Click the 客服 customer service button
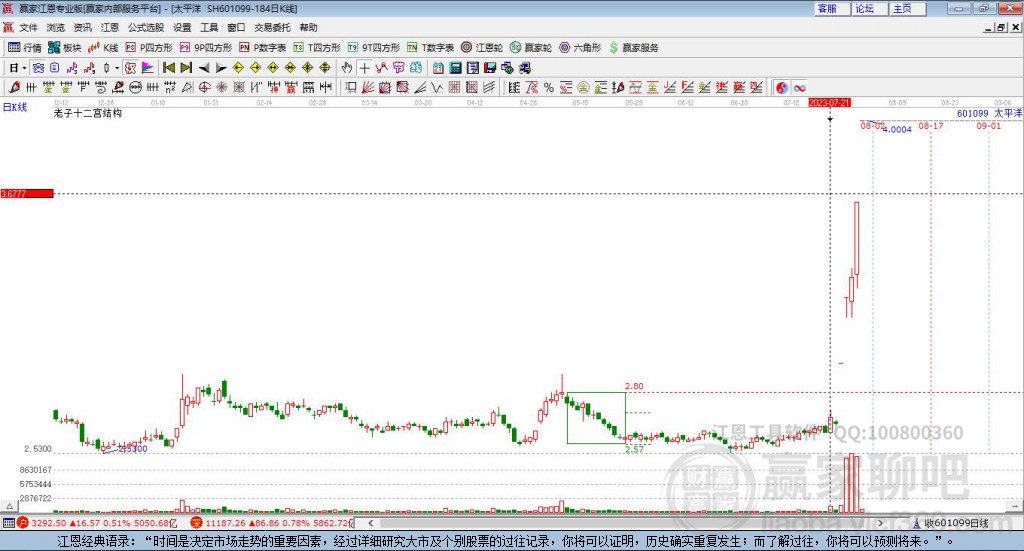The width and height of the screenshot is (1024, 551). click(x=827, y=8)
